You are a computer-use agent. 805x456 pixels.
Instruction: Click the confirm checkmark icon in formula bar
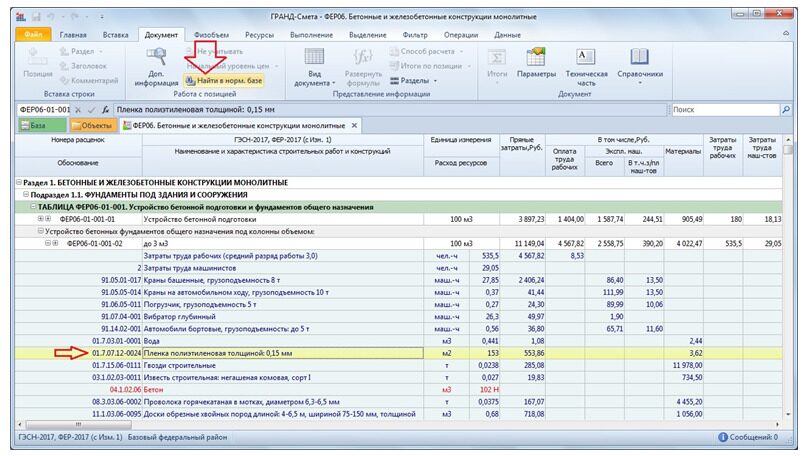(x=91, y=109)
